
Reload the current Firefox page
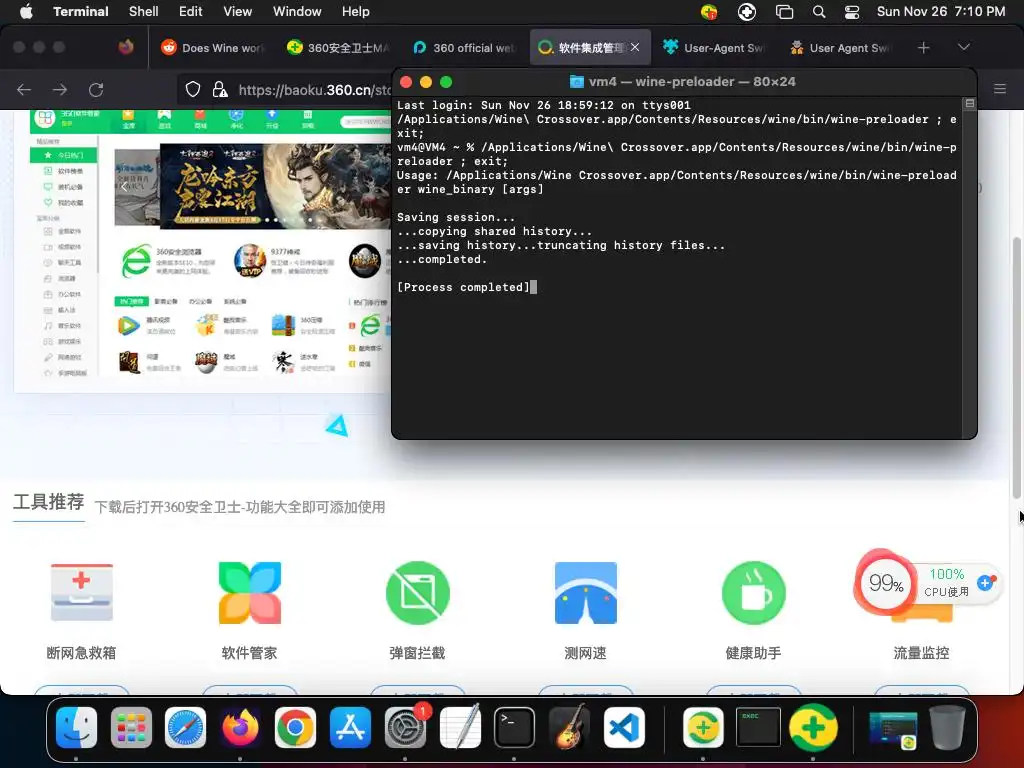[96, 89]
